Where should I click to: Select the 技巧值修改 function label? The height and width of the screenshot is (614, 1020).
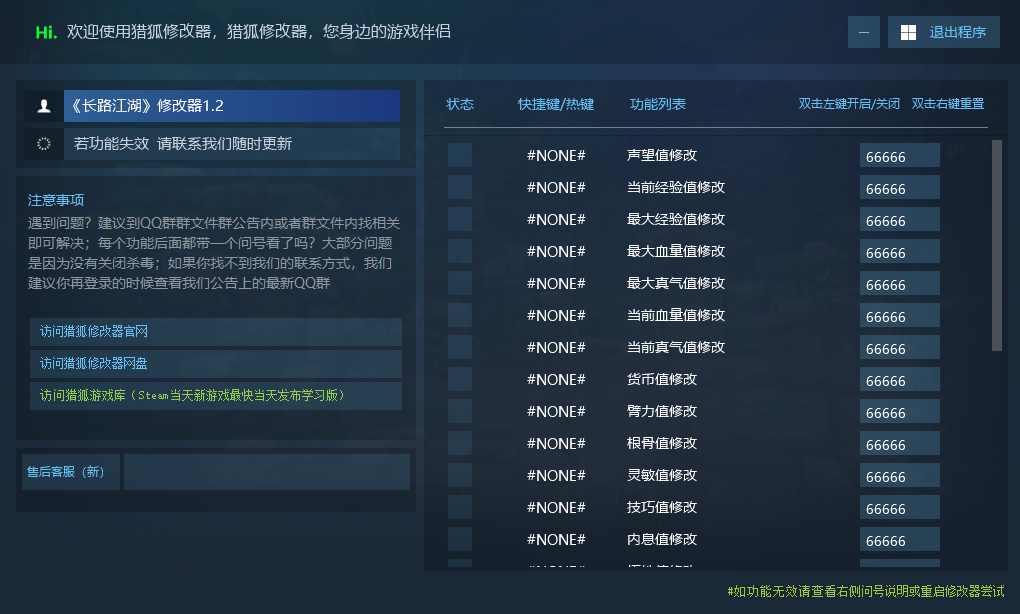662,507
